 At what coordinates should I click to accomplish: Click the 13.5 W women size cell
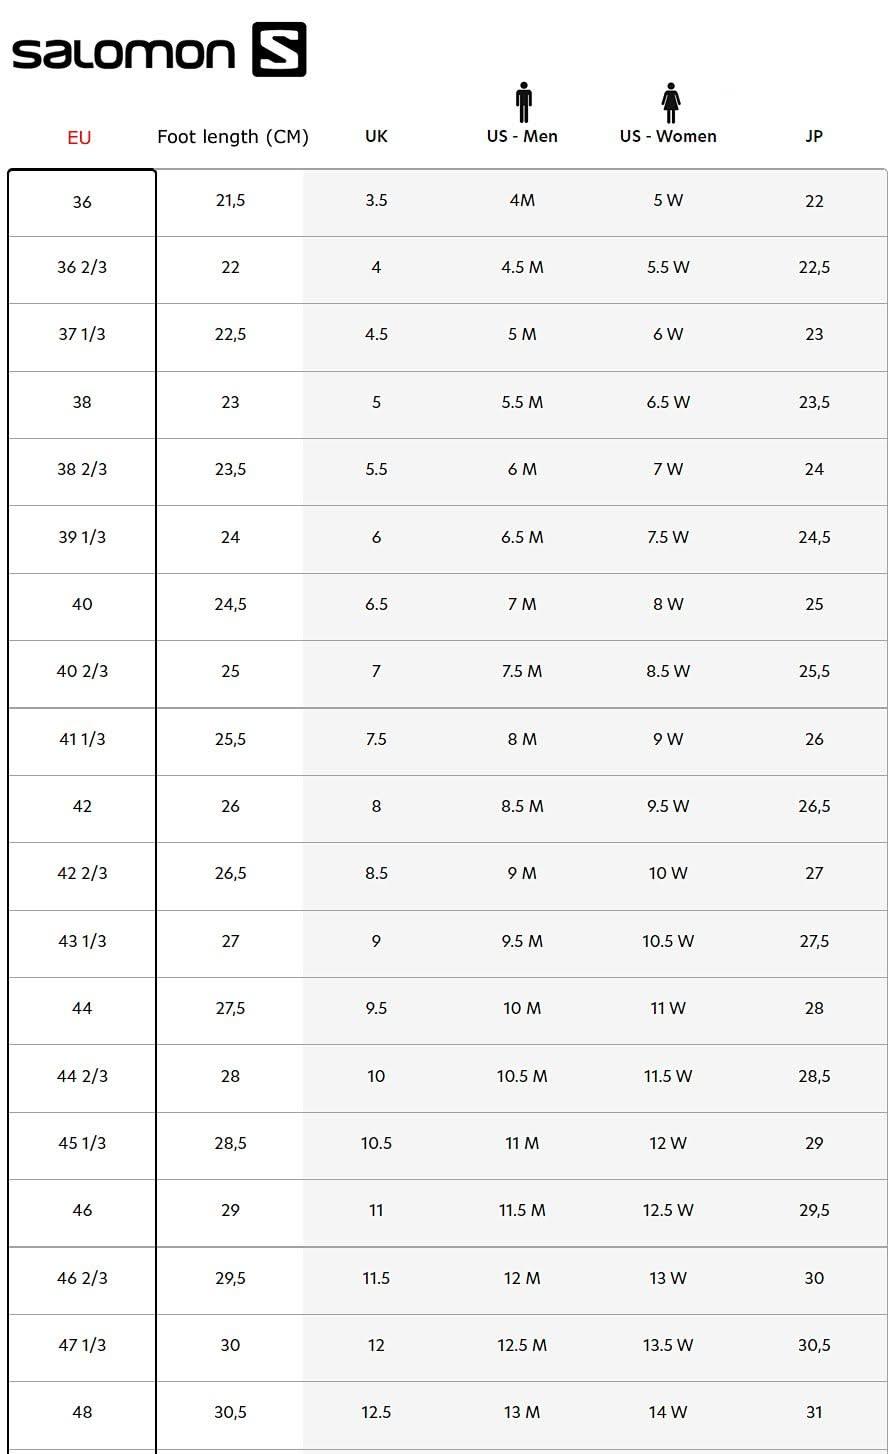[x=668, y=1345]
